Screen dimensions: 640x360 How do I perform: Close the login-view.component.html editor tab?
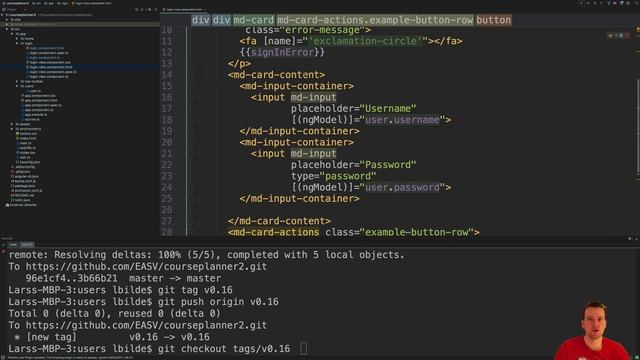[204, 9]
